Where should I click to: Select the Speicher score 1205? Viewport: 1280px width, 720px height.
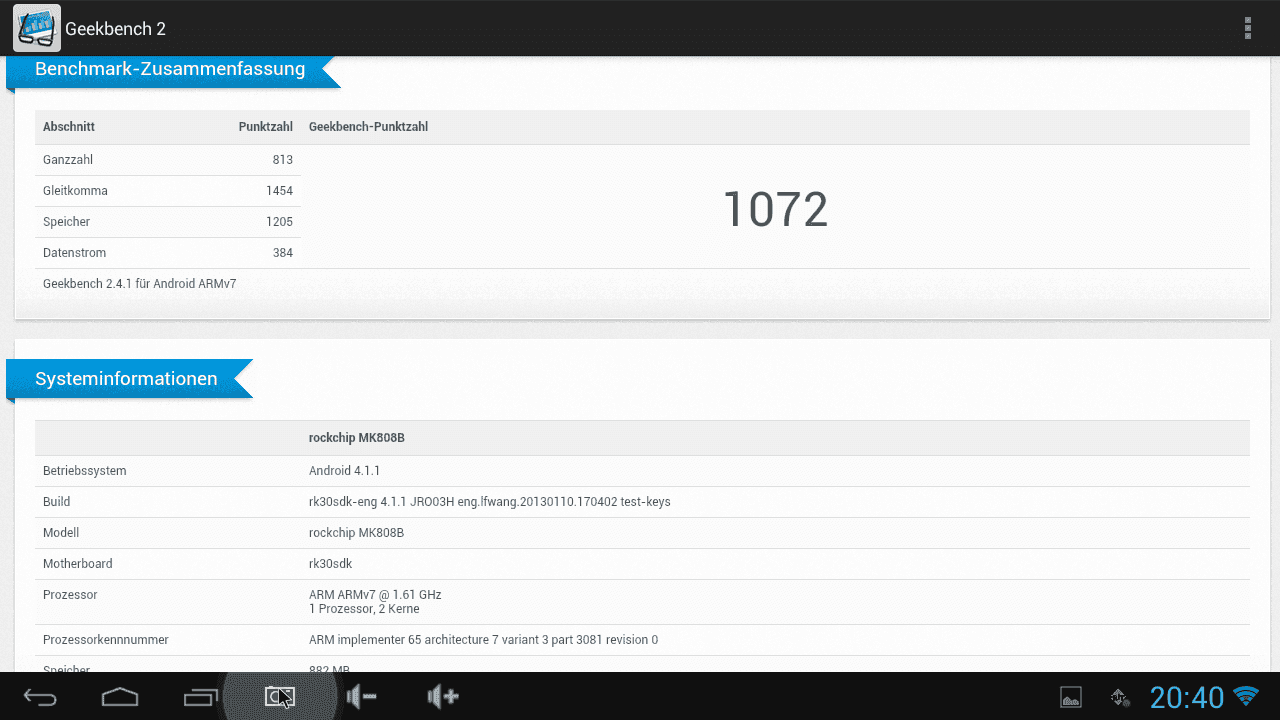click(280, 222)
